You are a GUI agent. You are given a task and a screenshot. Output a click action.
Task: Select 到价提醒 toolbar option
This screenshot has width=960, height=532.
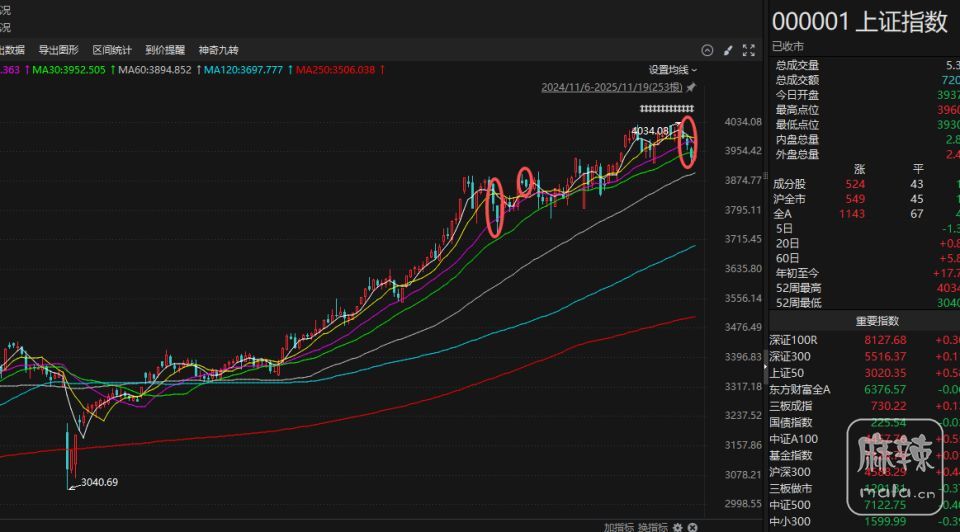click(x=165, y=50)
